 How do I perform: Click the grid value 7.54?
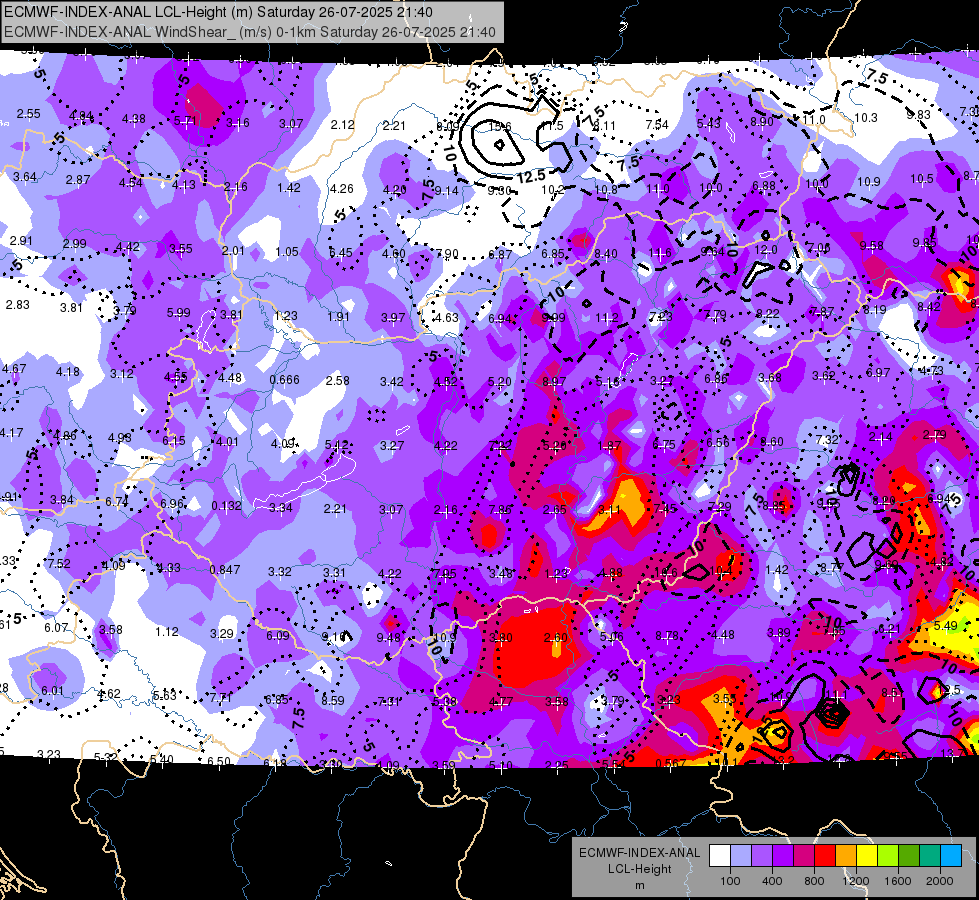pos(657,125)
